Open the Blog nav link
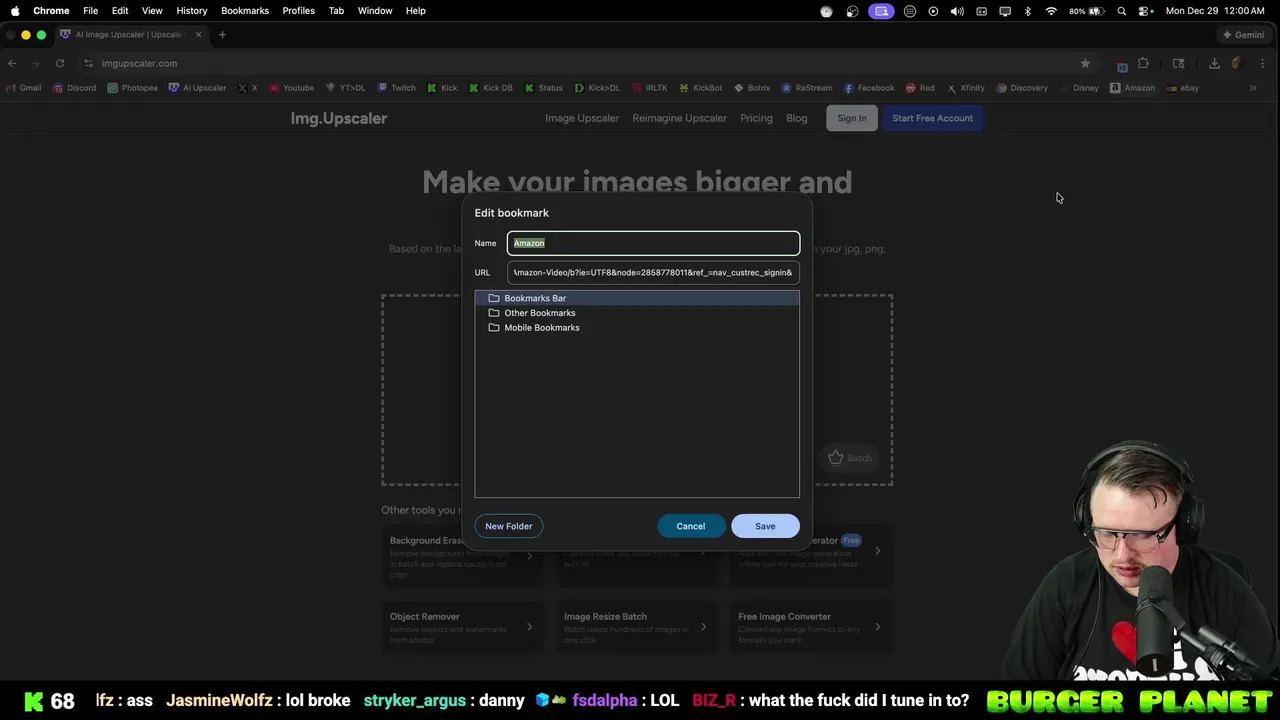The image size is (1280, 720). coord(796,118)
